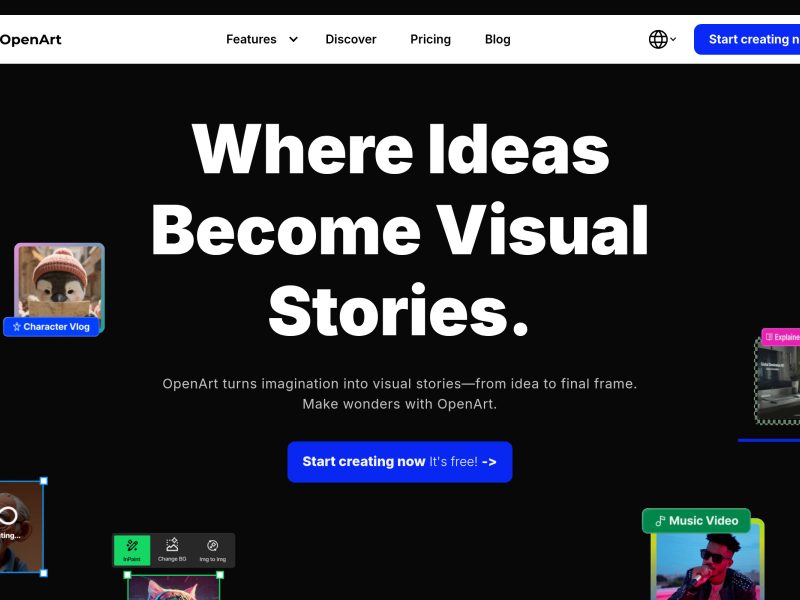
Task: Click the star icon on Character Vlog
Action: (x=16, y=327)
